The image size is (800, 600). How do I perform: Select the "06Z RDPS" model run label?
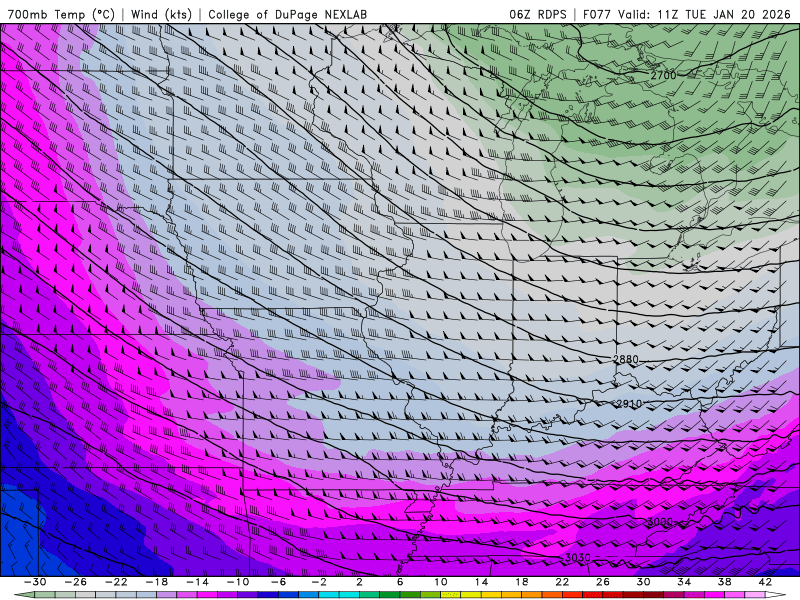[538, 14]
